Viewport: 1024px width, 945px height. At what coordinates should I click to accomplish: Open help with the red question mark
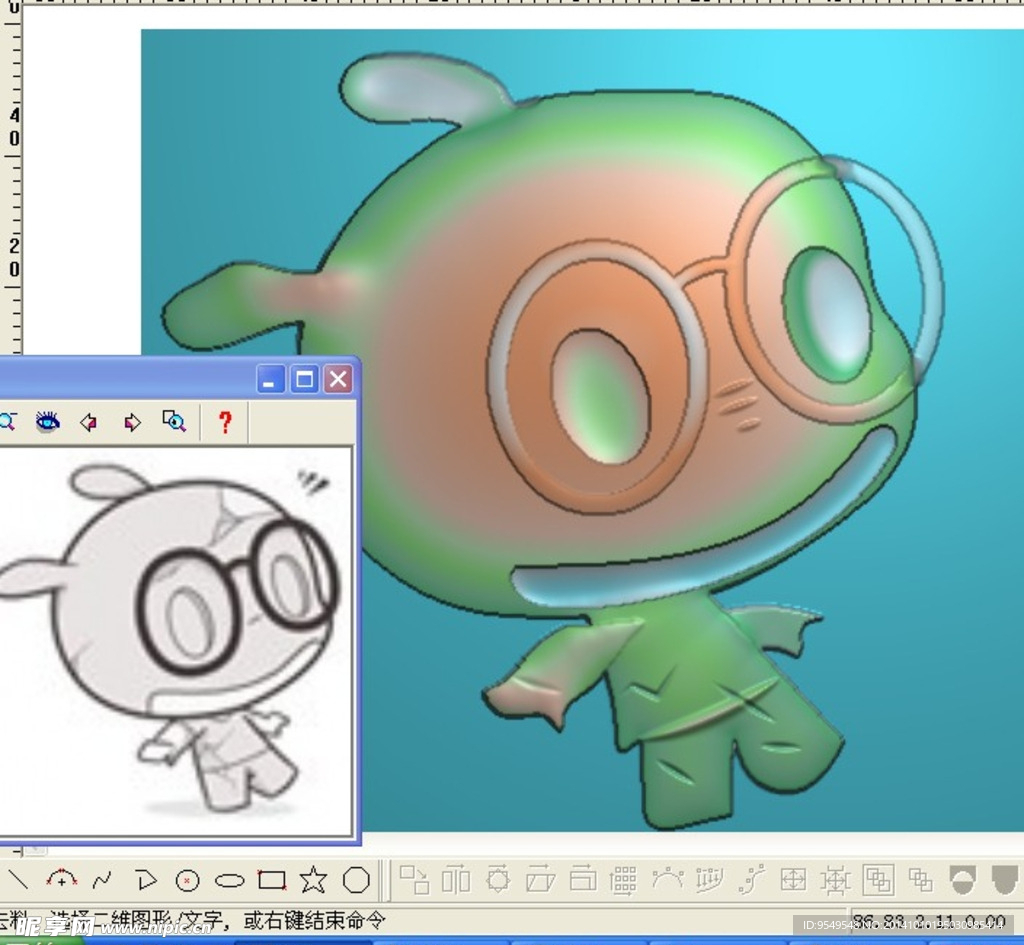point(224,422)
